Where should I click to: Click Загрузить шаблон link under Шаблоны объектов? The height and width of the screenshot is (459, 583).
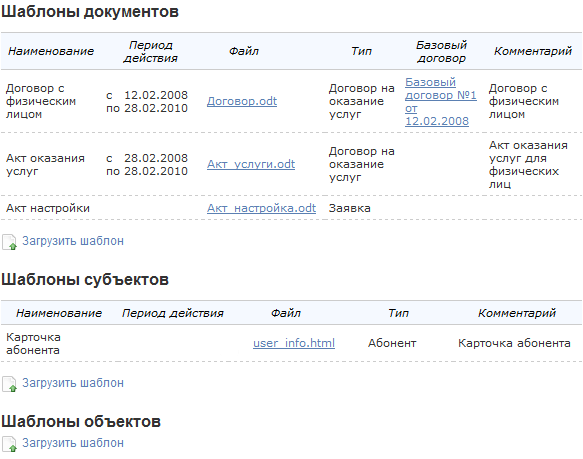click(73, 443)
